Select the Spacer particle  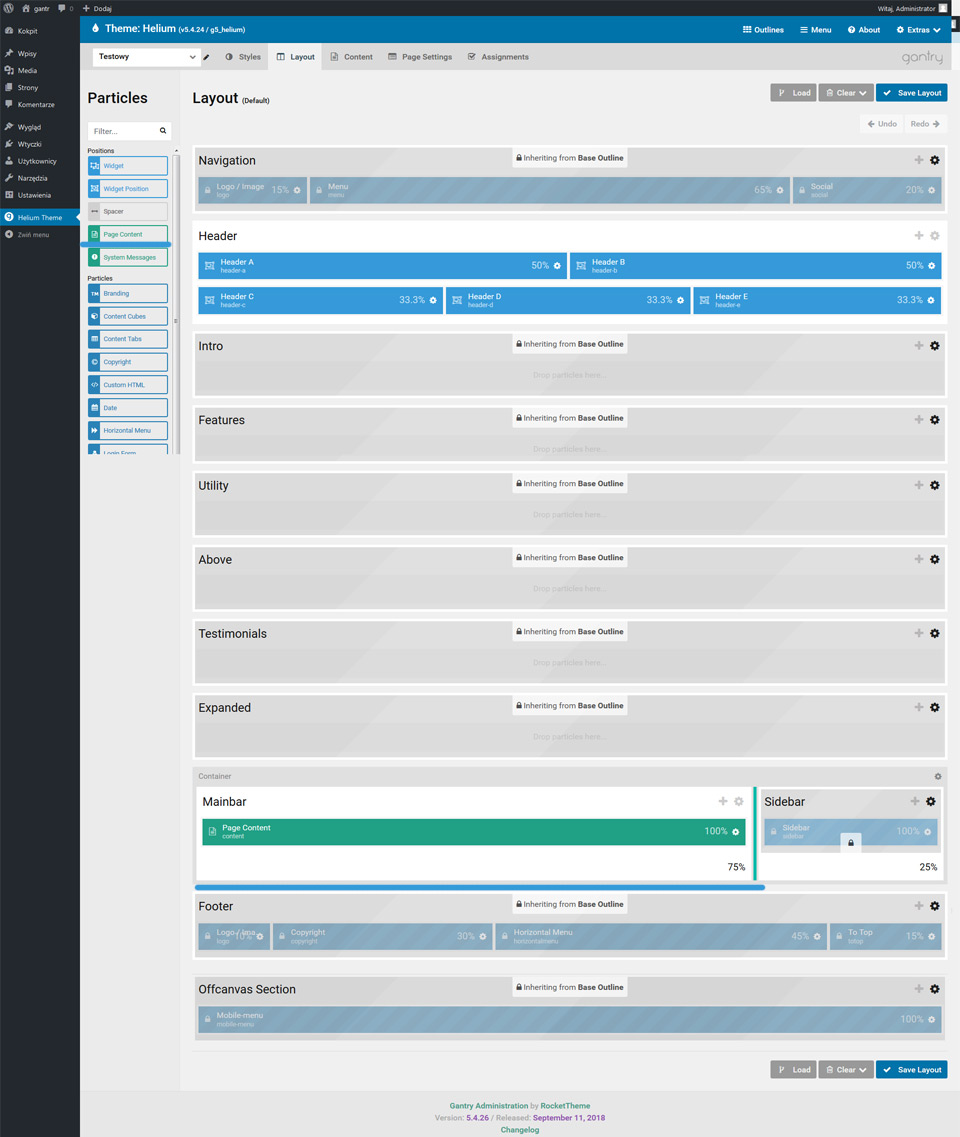(x=128, y=211)
